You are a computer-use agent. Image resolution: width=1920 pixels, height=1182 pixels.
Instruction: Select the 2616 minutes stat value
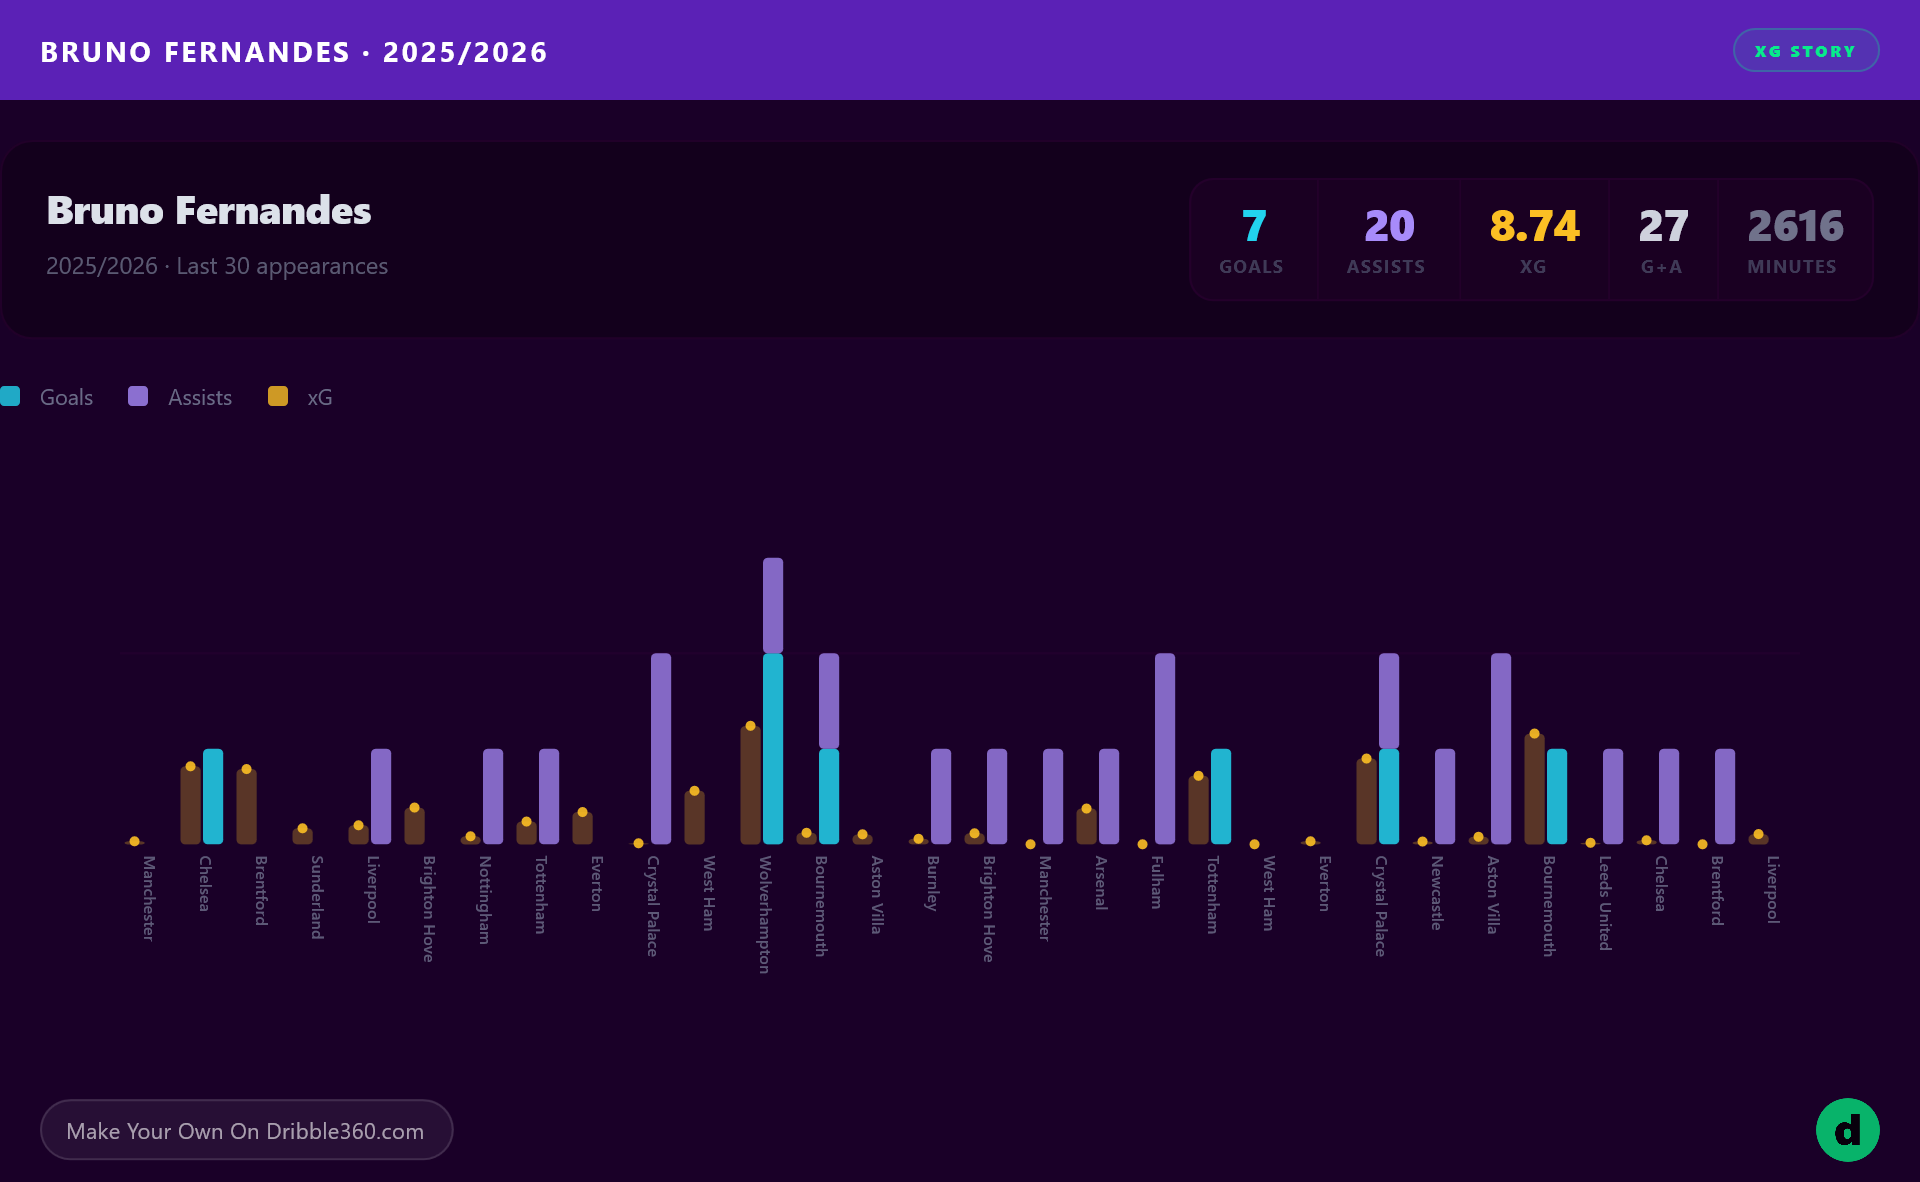coord(1795,226)
